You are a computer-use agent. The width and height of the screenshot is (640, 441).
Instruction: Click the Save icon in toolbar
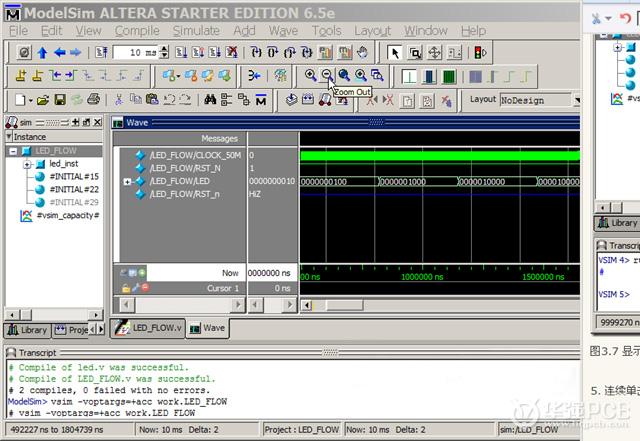[60, 99]
